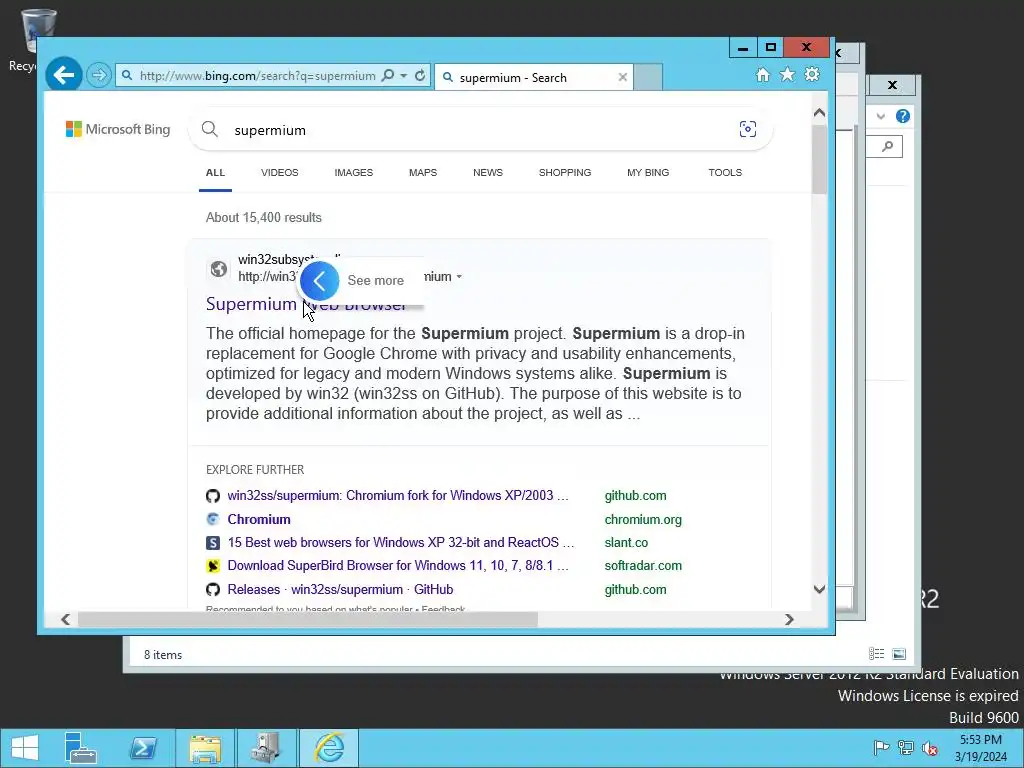The height and width of the screenshot is (768, 1024).
Task: Open 'Releases · win32ss/supermium · GitHub' link
Action: point(340,589)
